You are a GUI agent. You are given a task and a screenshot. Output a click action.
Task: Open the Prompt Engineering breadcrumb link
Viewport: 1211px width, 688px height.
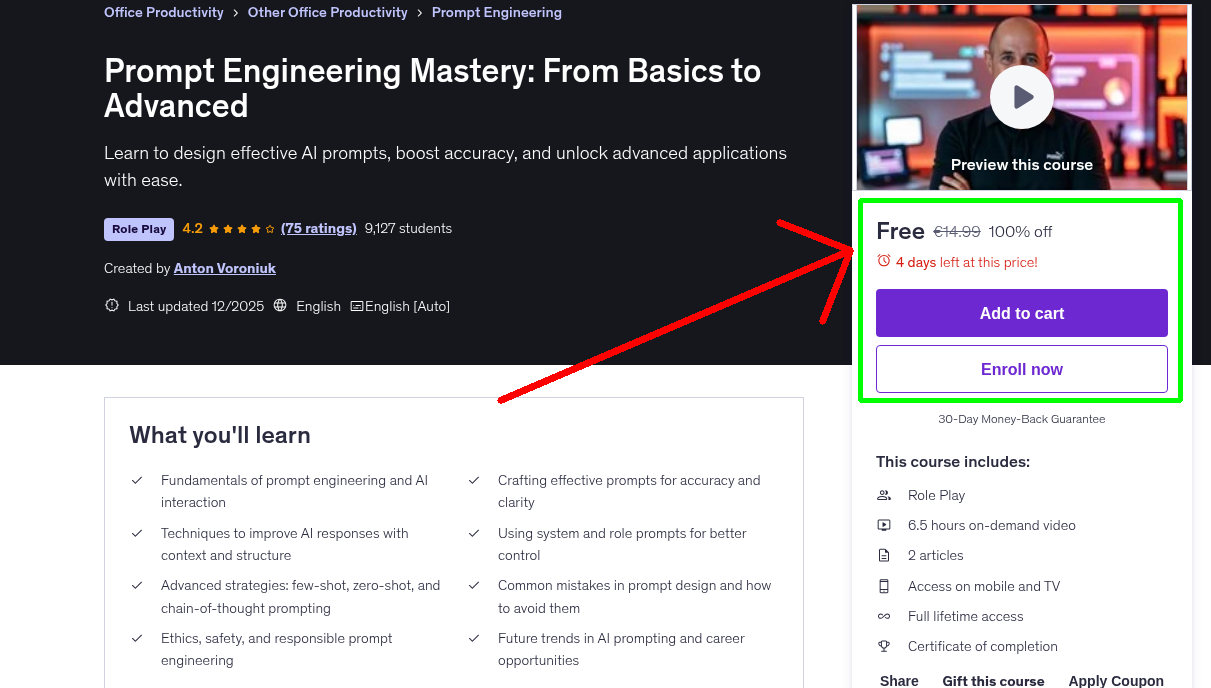(496, 12)
